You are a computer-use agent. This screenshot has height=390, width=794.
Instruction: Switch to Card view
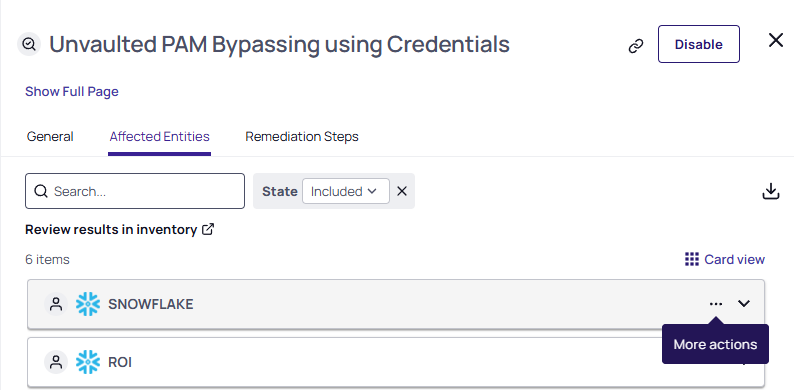coord(725,259)
